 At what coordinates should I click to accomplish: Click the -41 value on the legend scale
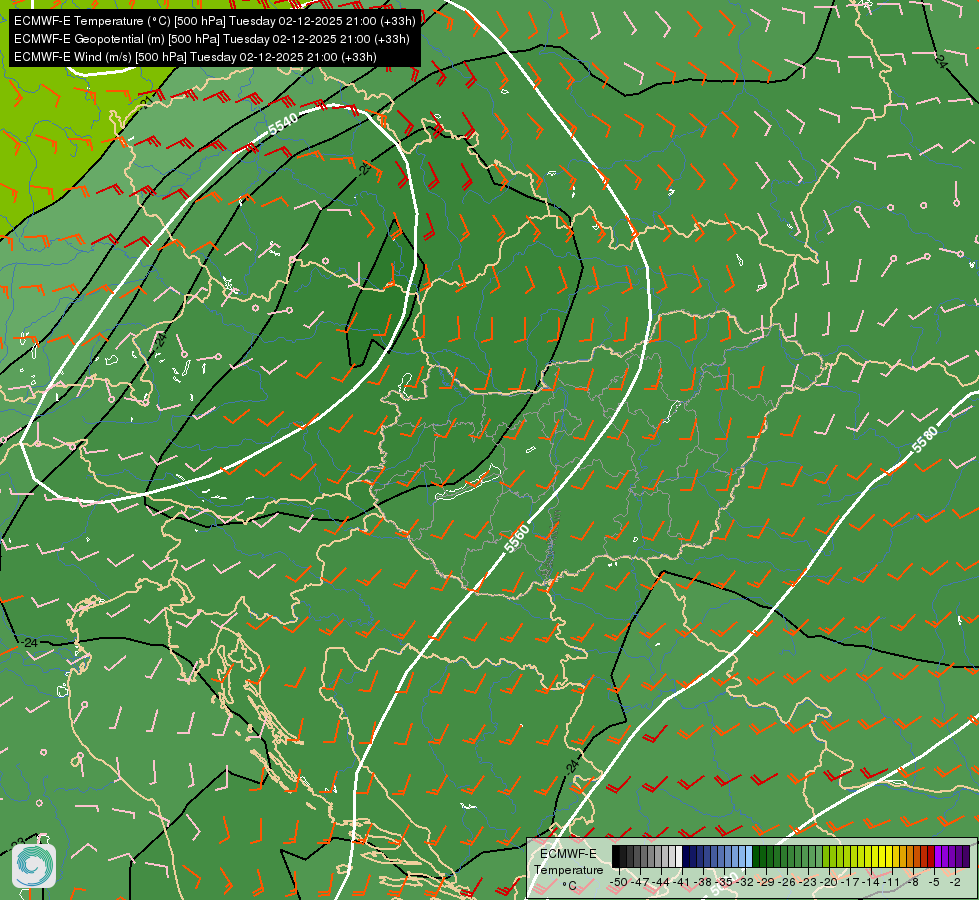pyautogui.click(x=682, y=882)
